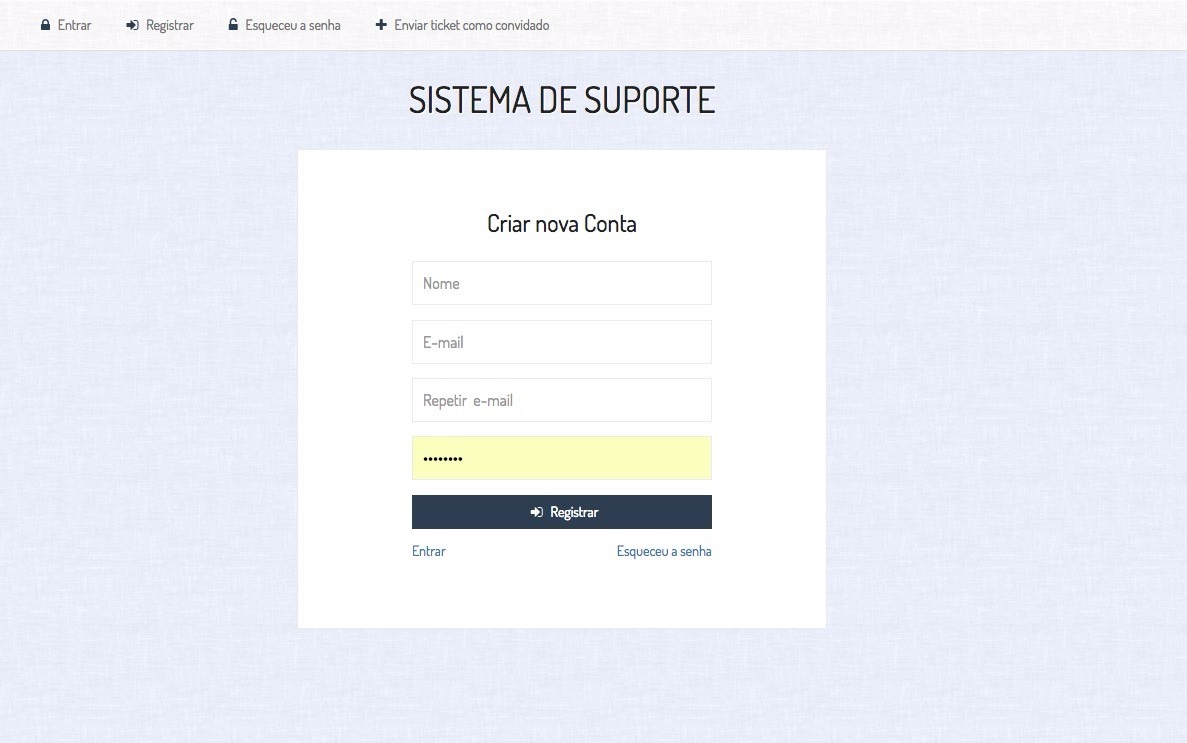Viewport: 1187px width, 743px height.
Task: Click the open padlock icon in navbar
Action: pos(233,25)
